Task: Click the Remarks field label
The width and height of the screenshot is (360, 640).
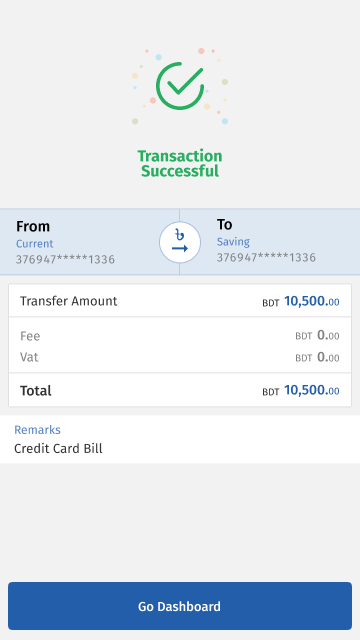Action: tap(38, 430)
